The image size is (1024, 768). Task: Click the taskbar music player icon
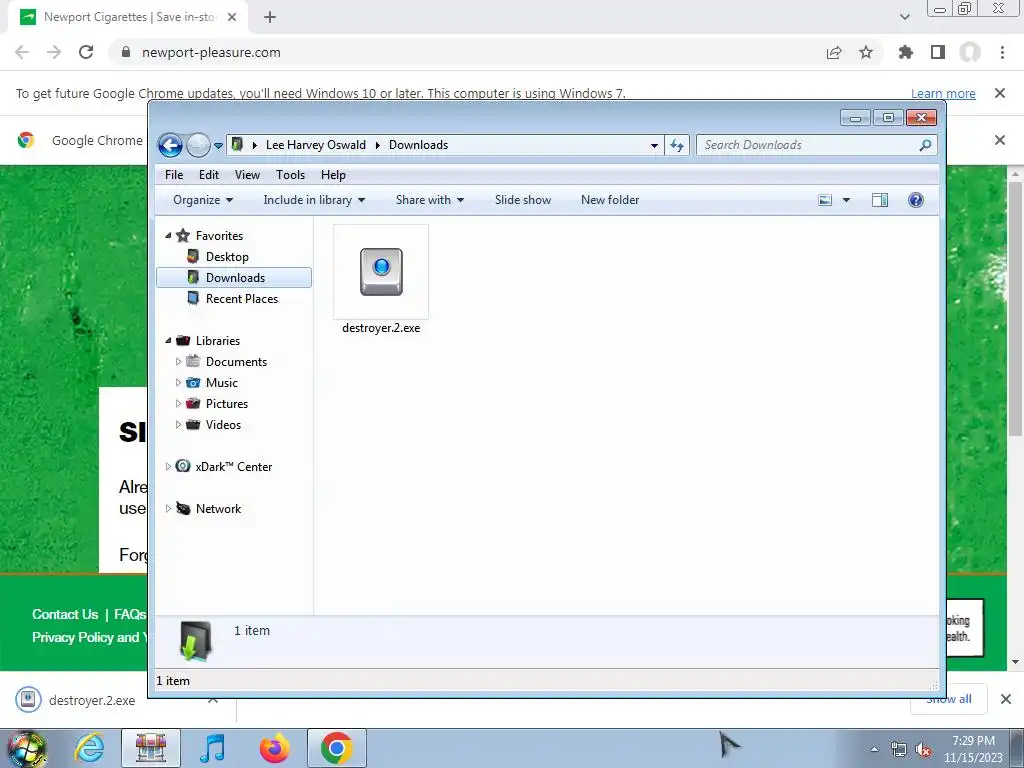click(212, 748)
